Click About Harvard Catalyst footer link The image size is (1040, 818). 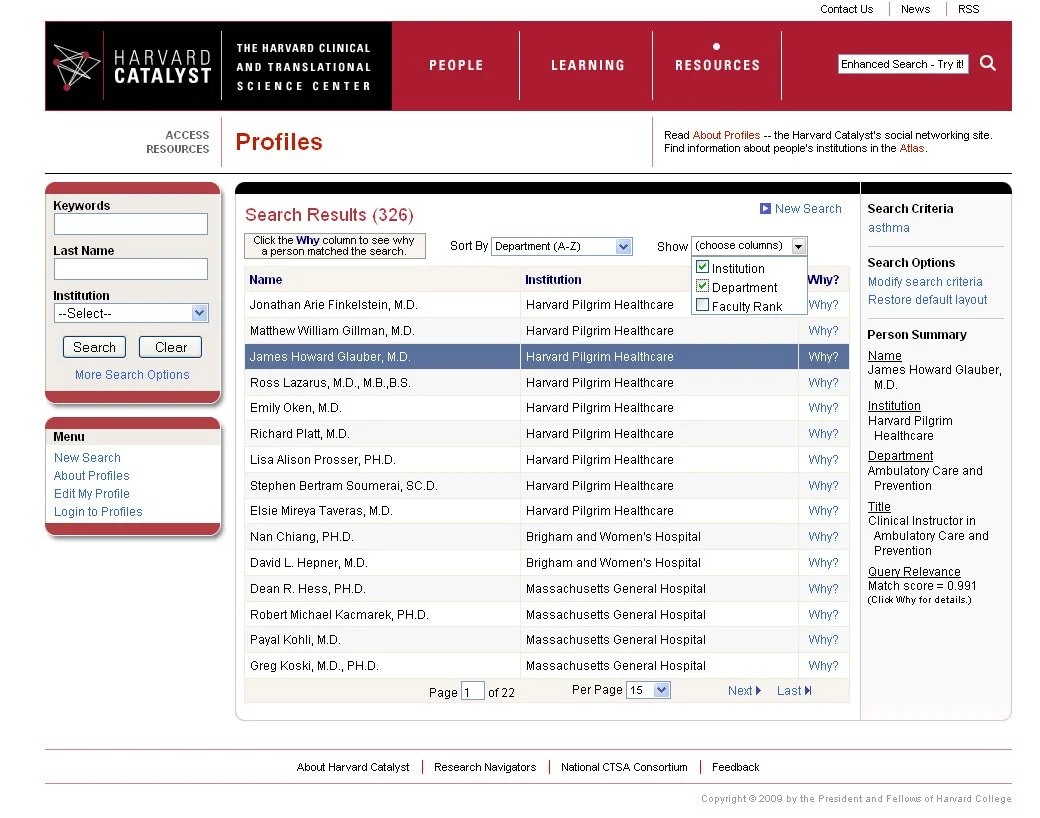pos(353,767)
